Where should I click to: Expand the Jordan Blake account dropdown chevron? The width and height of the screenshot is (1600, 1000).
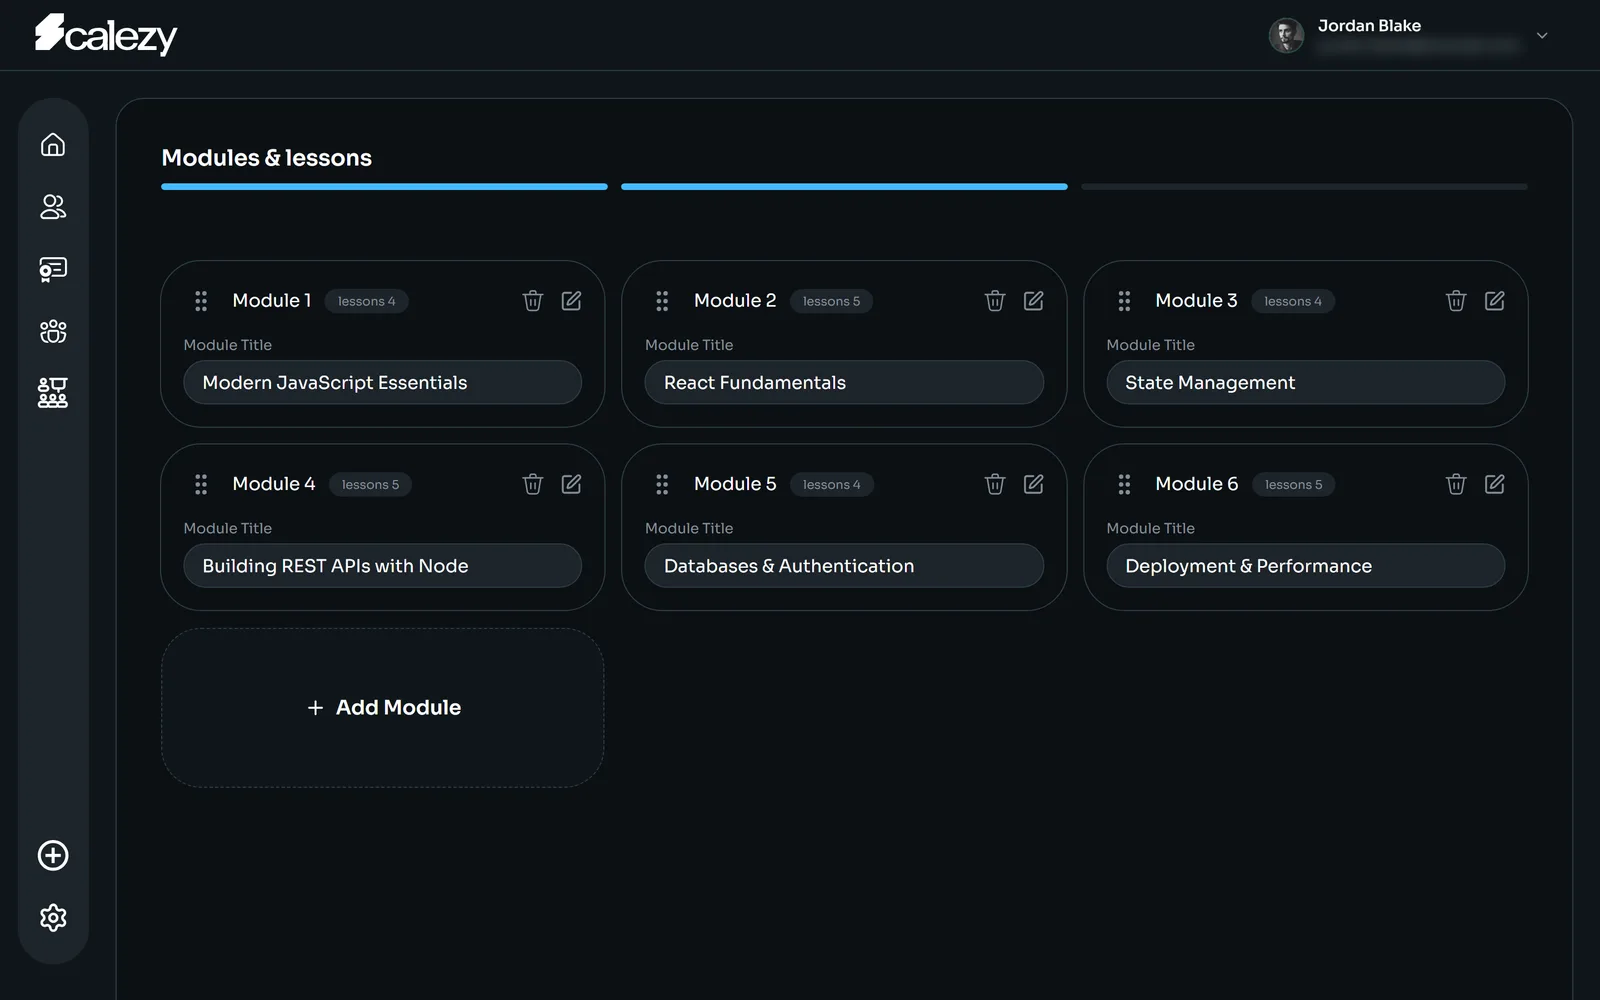[1542, 36]
